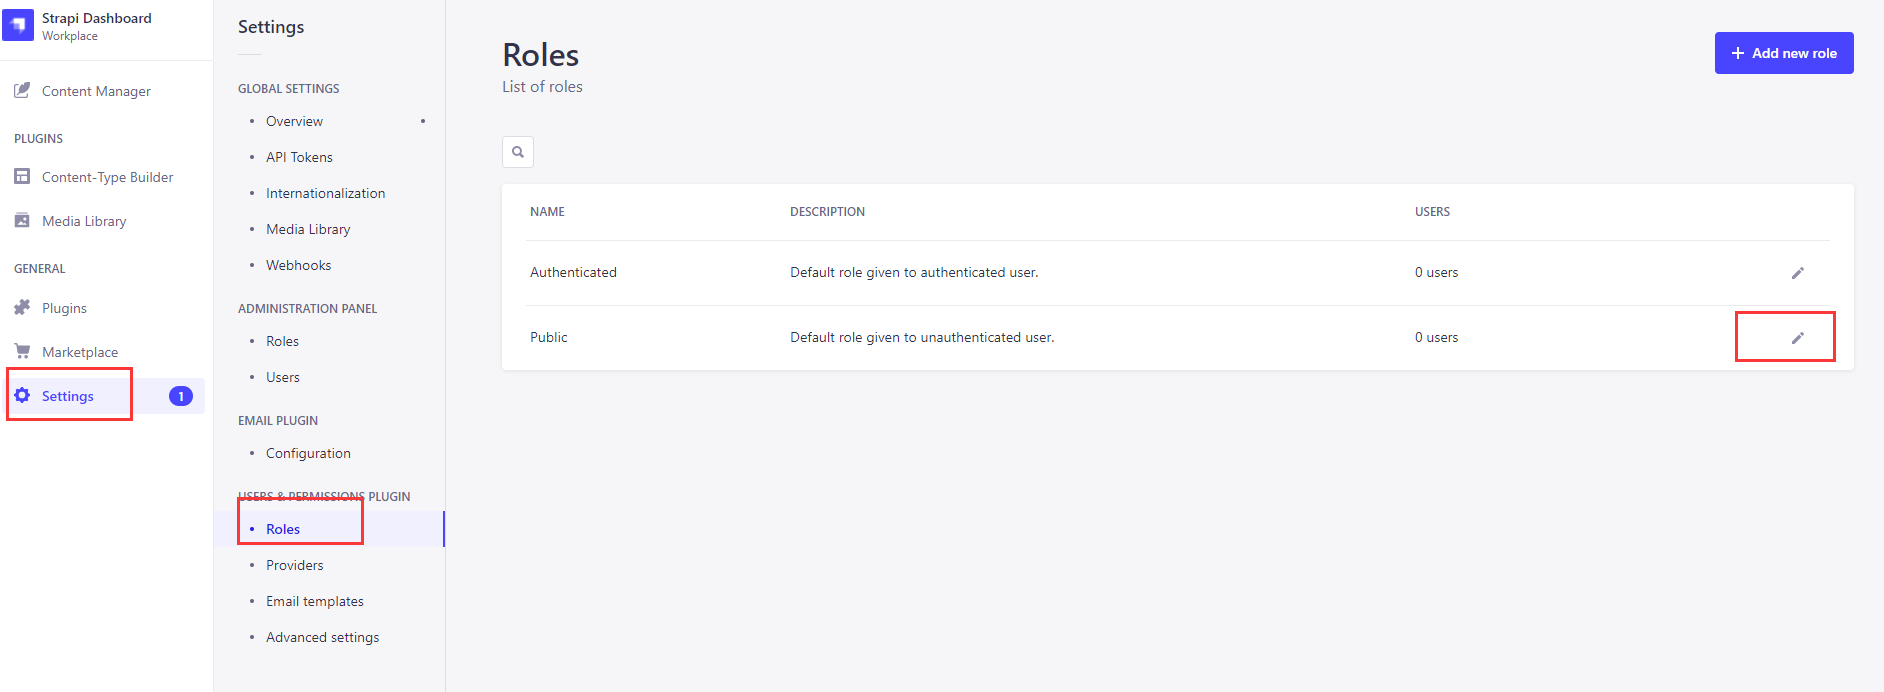Select the Settings gear in sidebar
This screenshot has width=1884, height=692.
click(66, 395)
